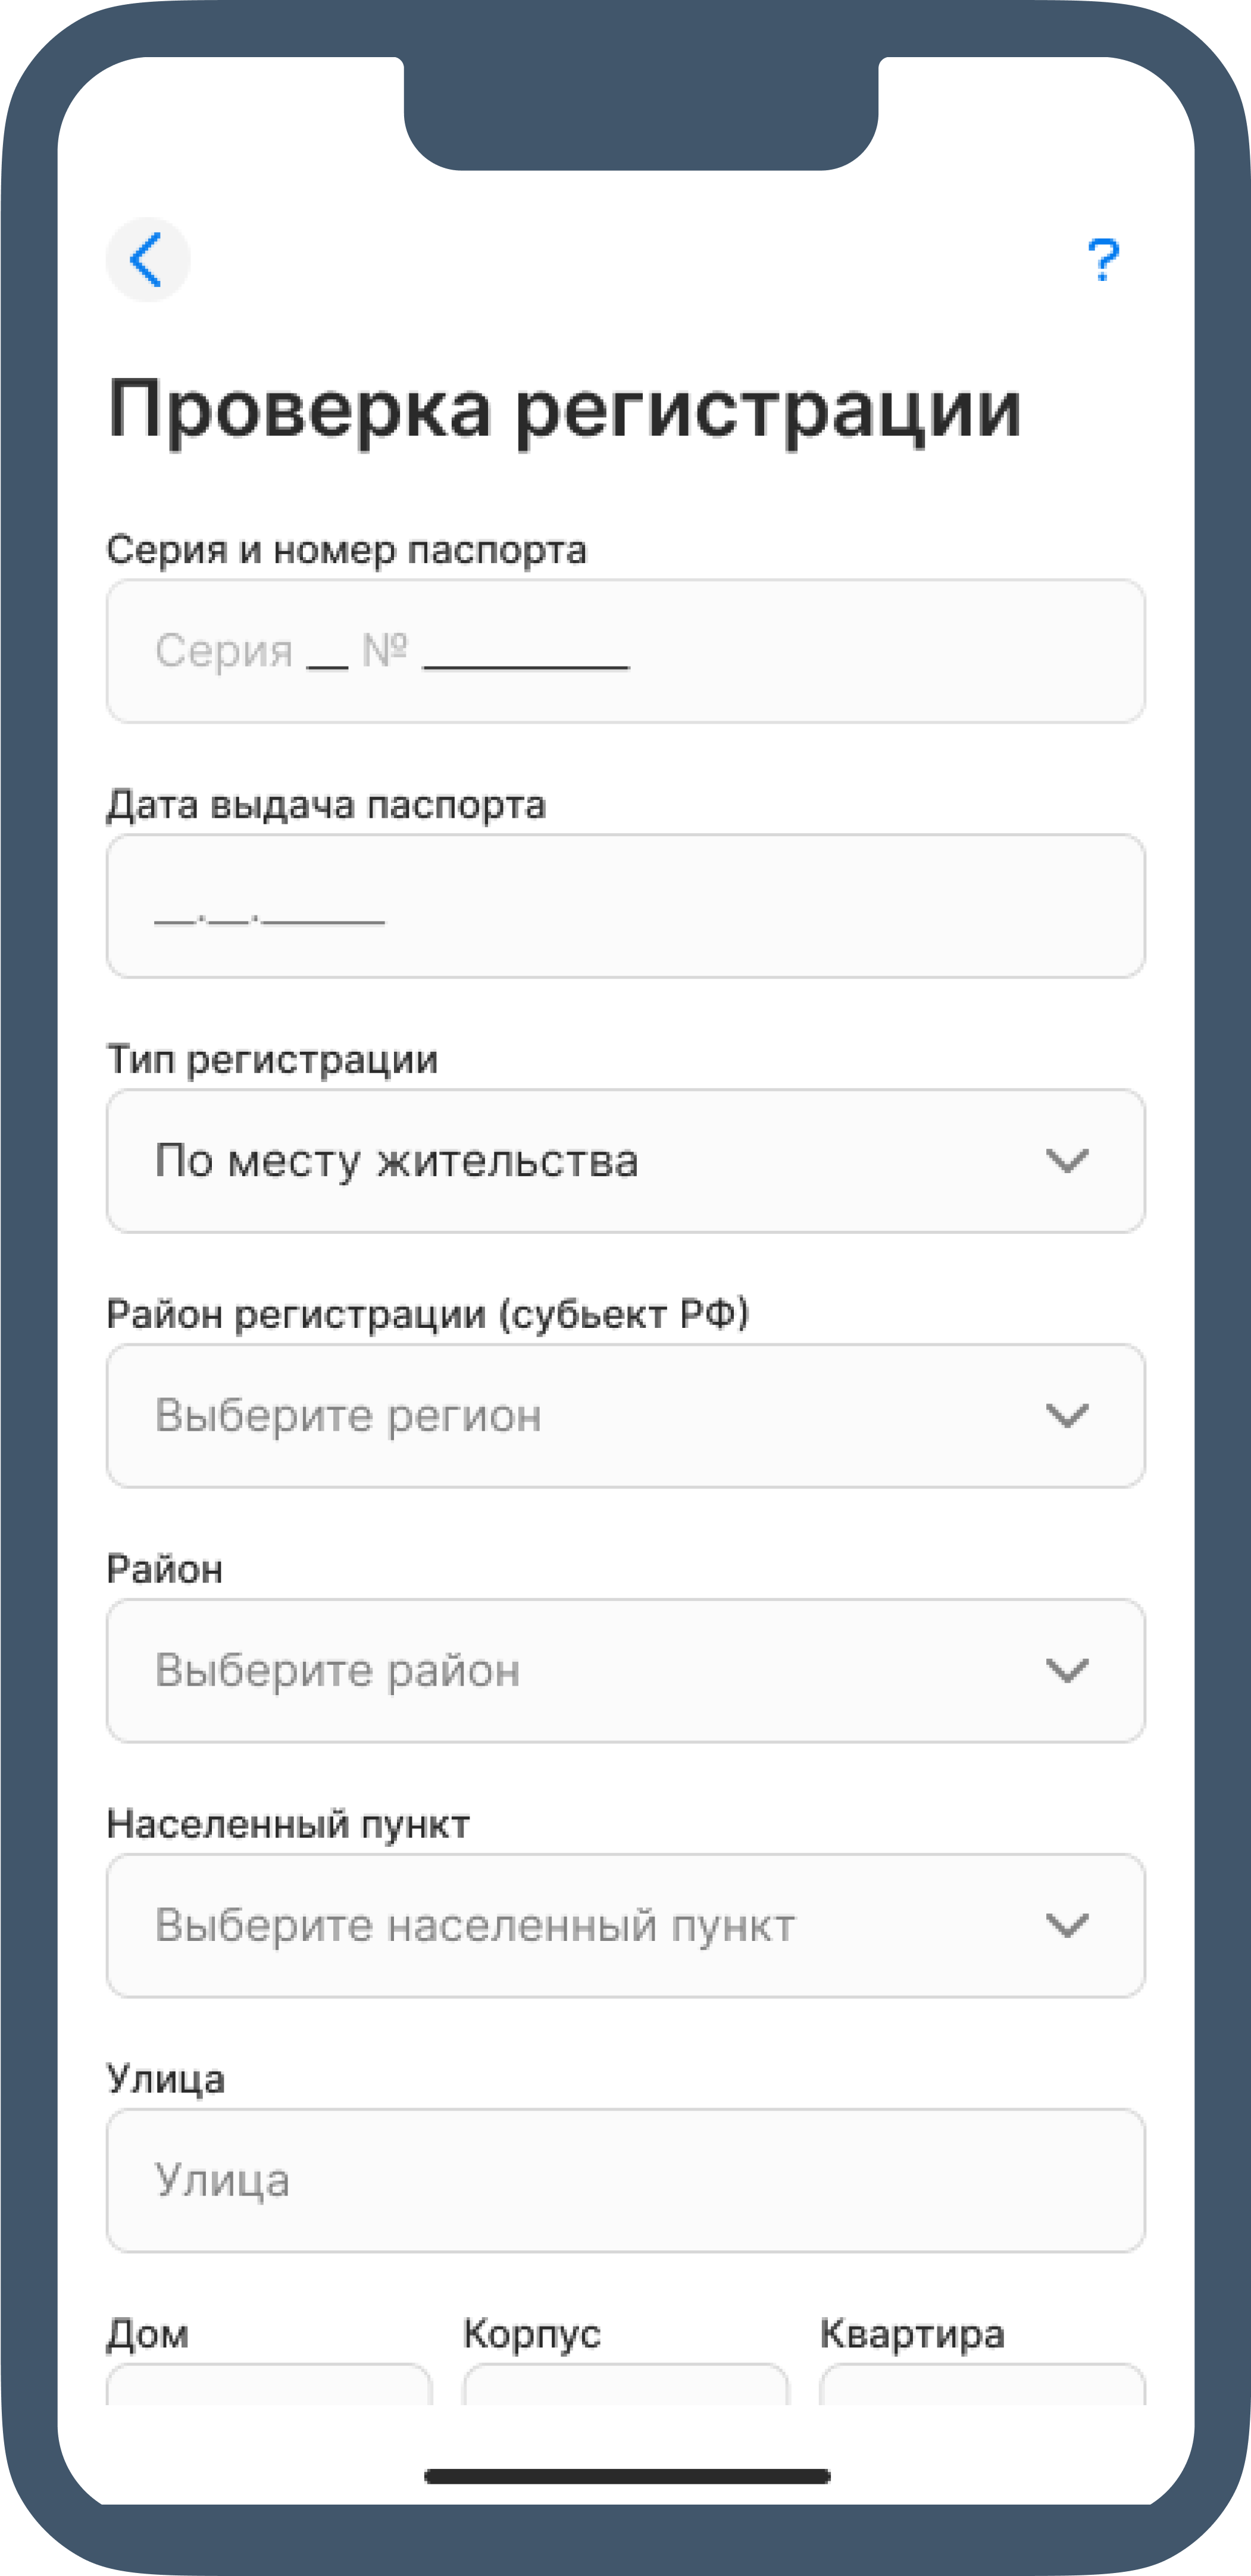Click the Проверка регистрации heading

pos(565,410)
